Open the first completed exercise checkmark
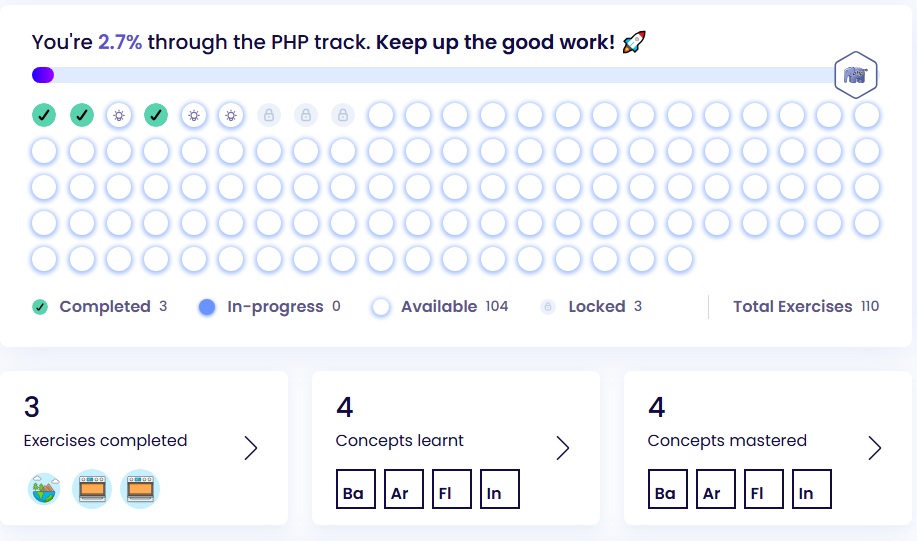 44,115
